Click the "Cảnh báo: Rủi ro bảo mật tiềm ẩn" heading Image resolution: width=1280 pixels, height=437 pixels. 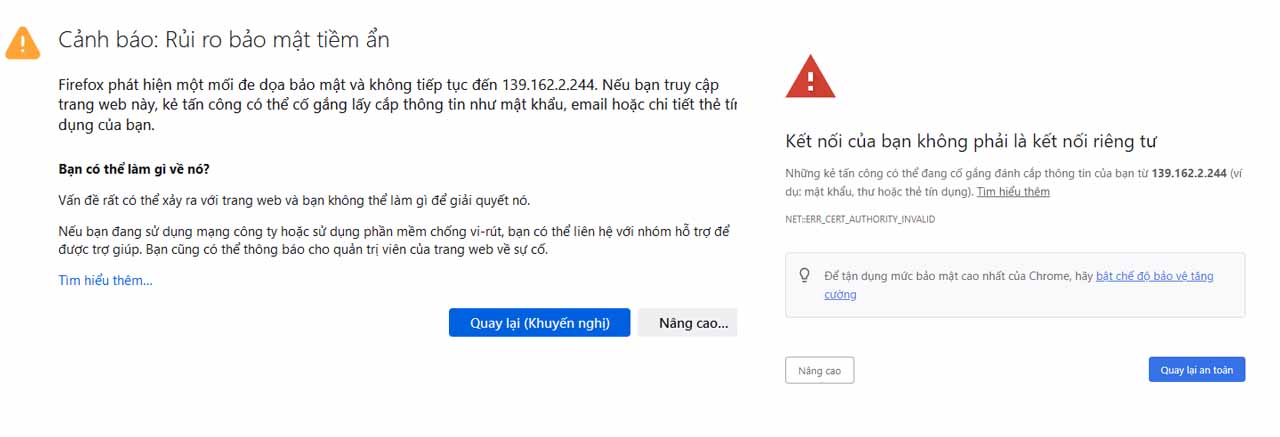(x=224, y=40)
